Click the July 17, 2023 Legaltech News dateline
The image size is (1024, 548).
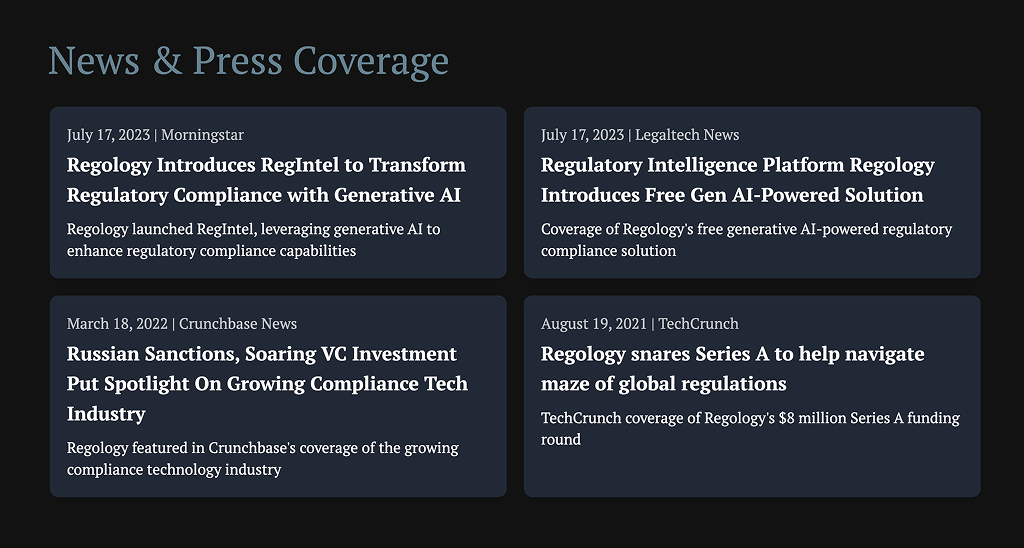639,135
